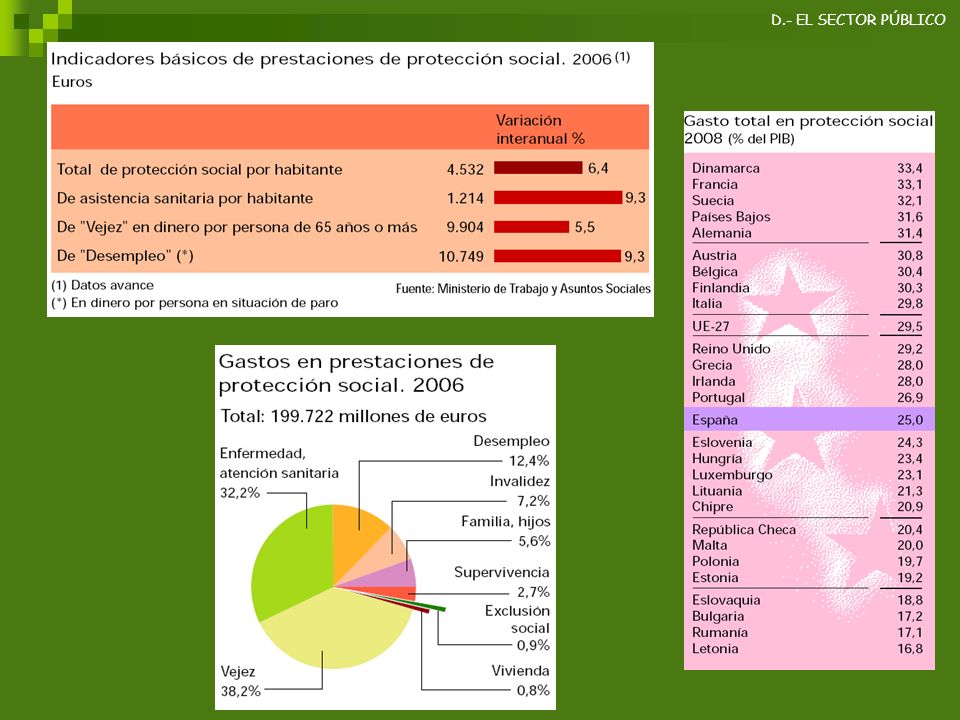This screenshot has width=960, height=720.
Task: Click the Desempleo 12,4% label
Action: pos(511,451)
